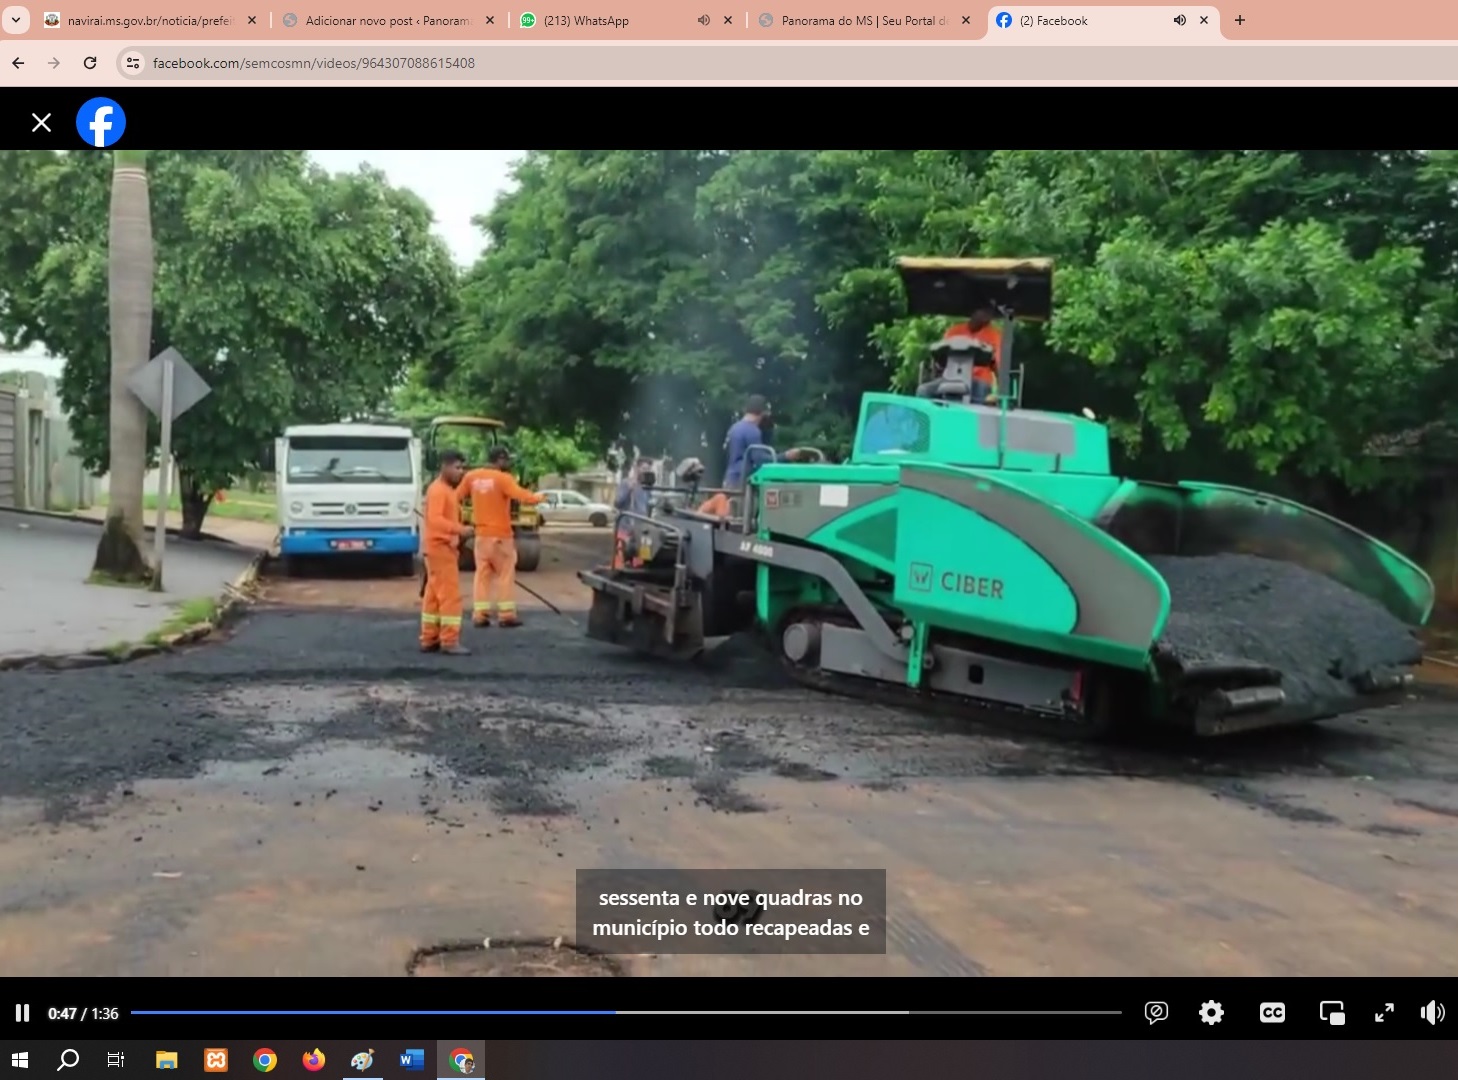
Task: Reload the current page
Action: (90, 63)
